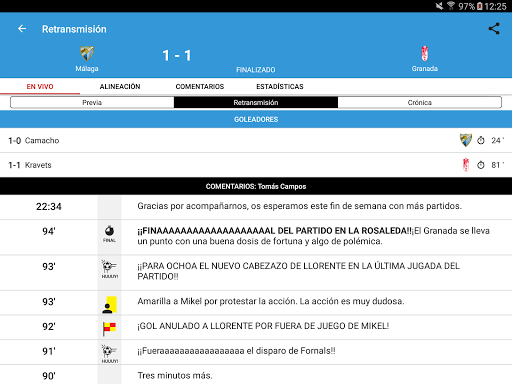Open the ALINEACIÓN tab
Viewport: 512px width, 384px height.
120,86
